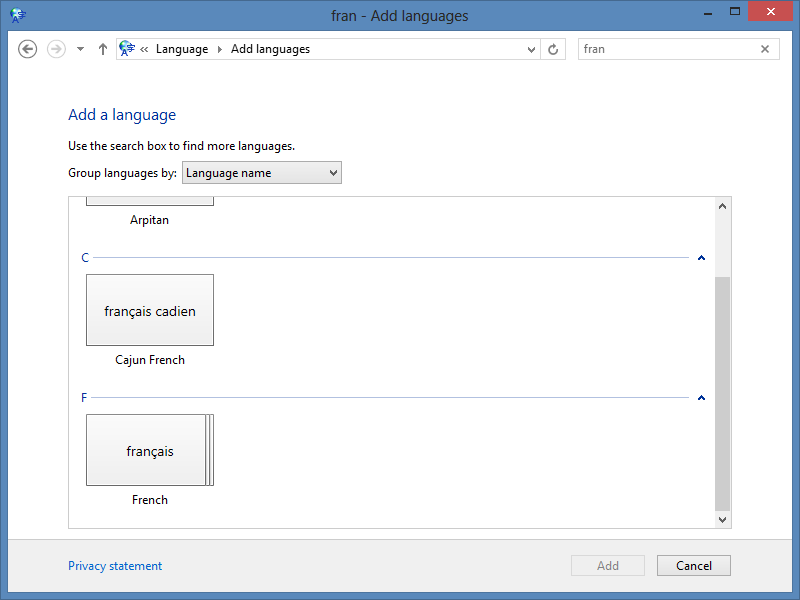Click the Language breadcrumb in address bar
The image size is (800, 600).
click(x=182, y=49)
